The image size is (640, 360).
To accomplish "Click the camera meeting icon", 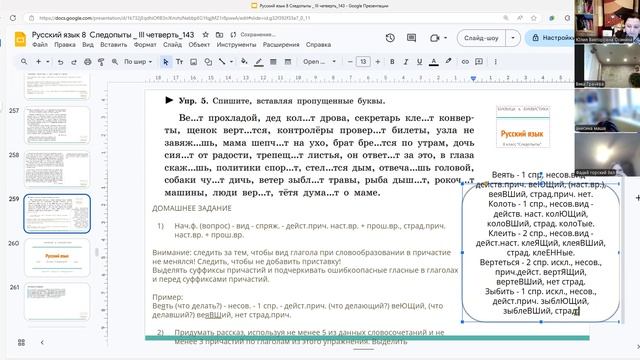I will pos(434,38).
